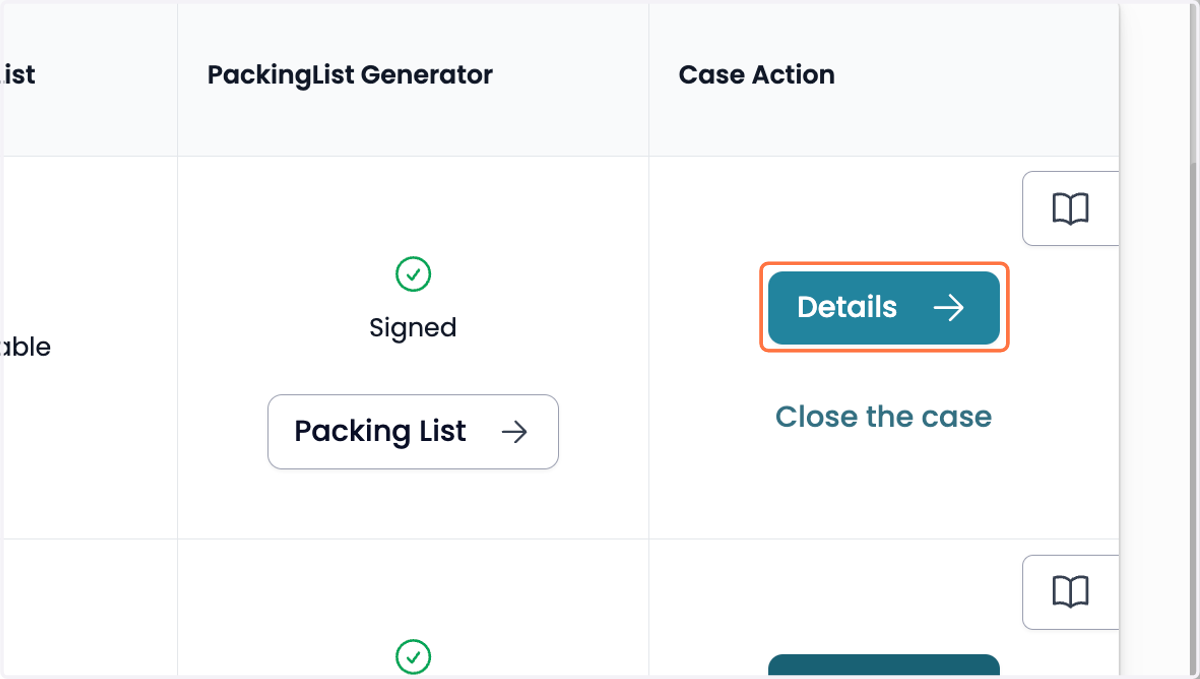Click the Signed status label
This screenshot has height=679, width=1200.
(x=413, y=328)
